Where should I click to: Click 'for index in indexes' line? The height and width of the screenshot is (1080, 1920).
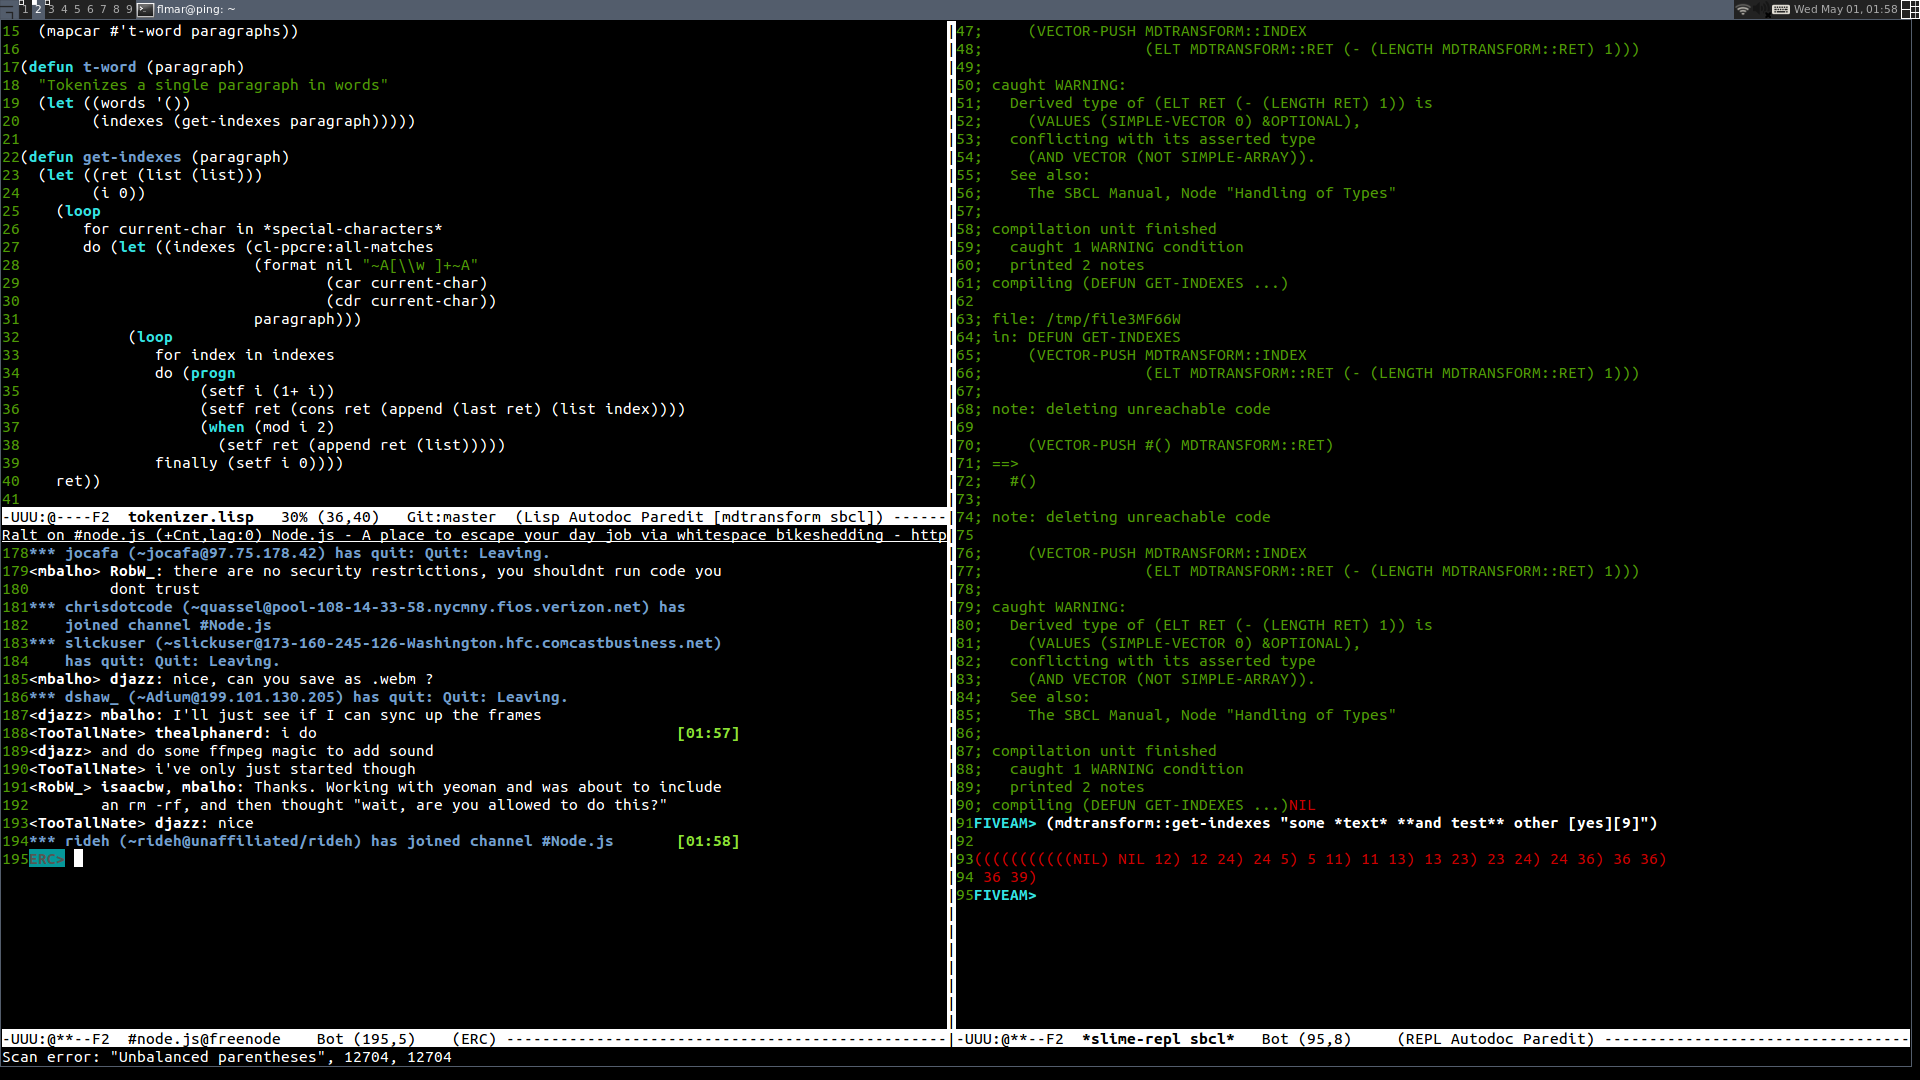(x=244, y=355)
